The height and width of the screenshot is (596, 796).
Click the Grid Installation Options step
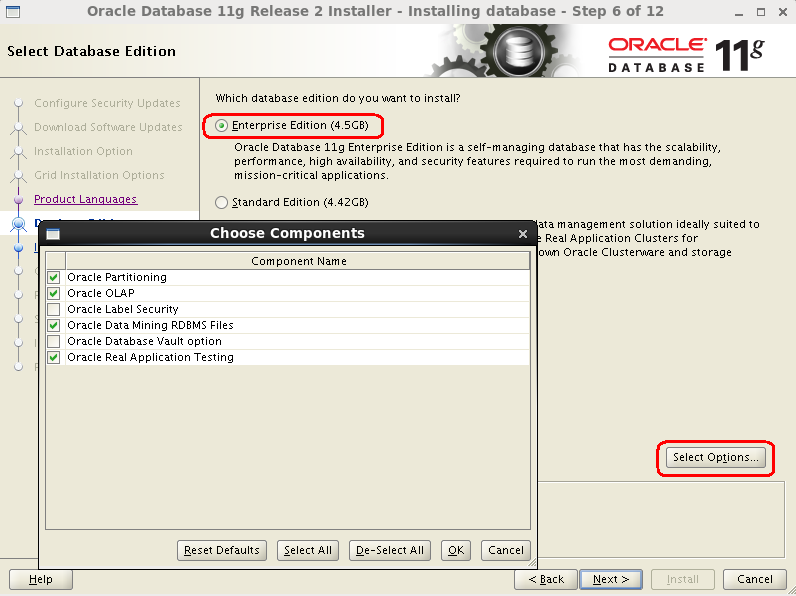pos(99,175)
